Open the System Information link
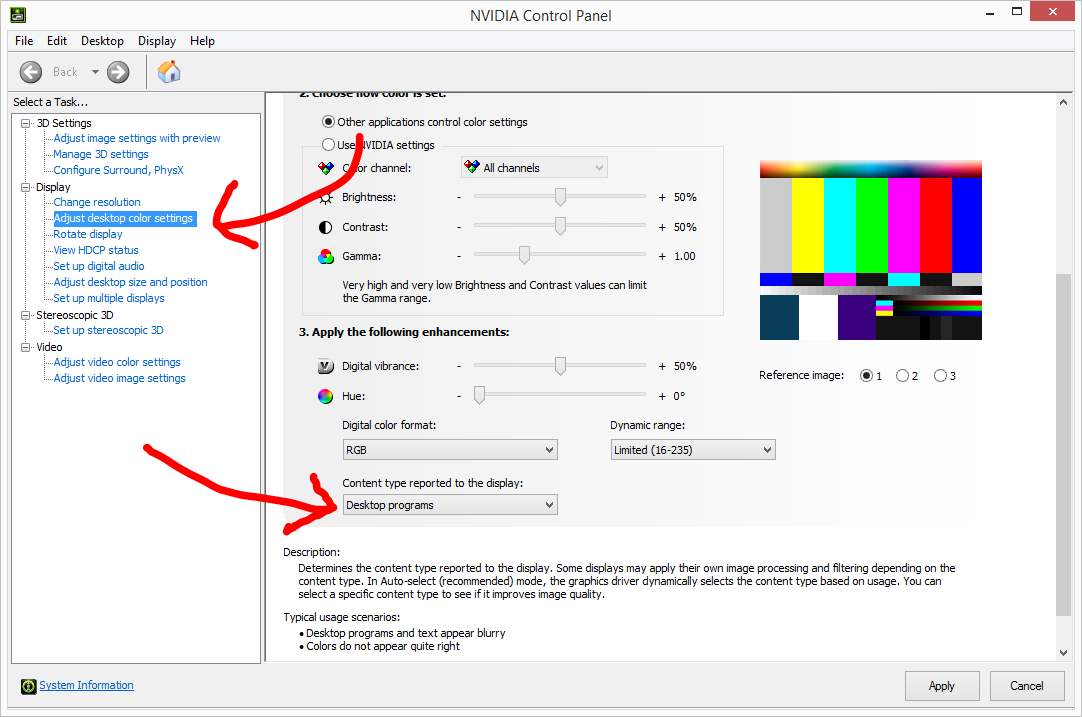The image size is (1082, 717). [86, 685]
